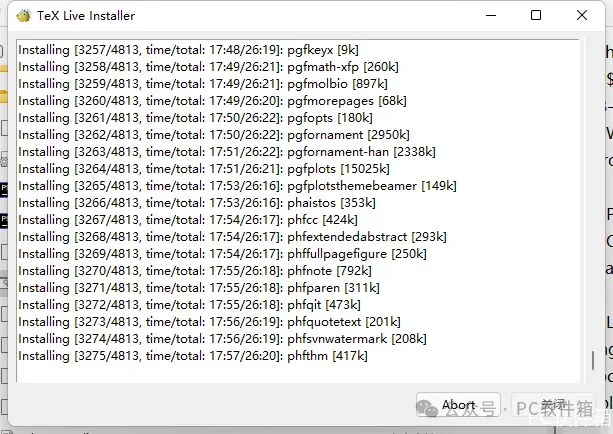Image resolution: width=613 pixels, height=434 pixels.
Task: Click the phaistos [353k] log line
Action: [x=197, y=203]
